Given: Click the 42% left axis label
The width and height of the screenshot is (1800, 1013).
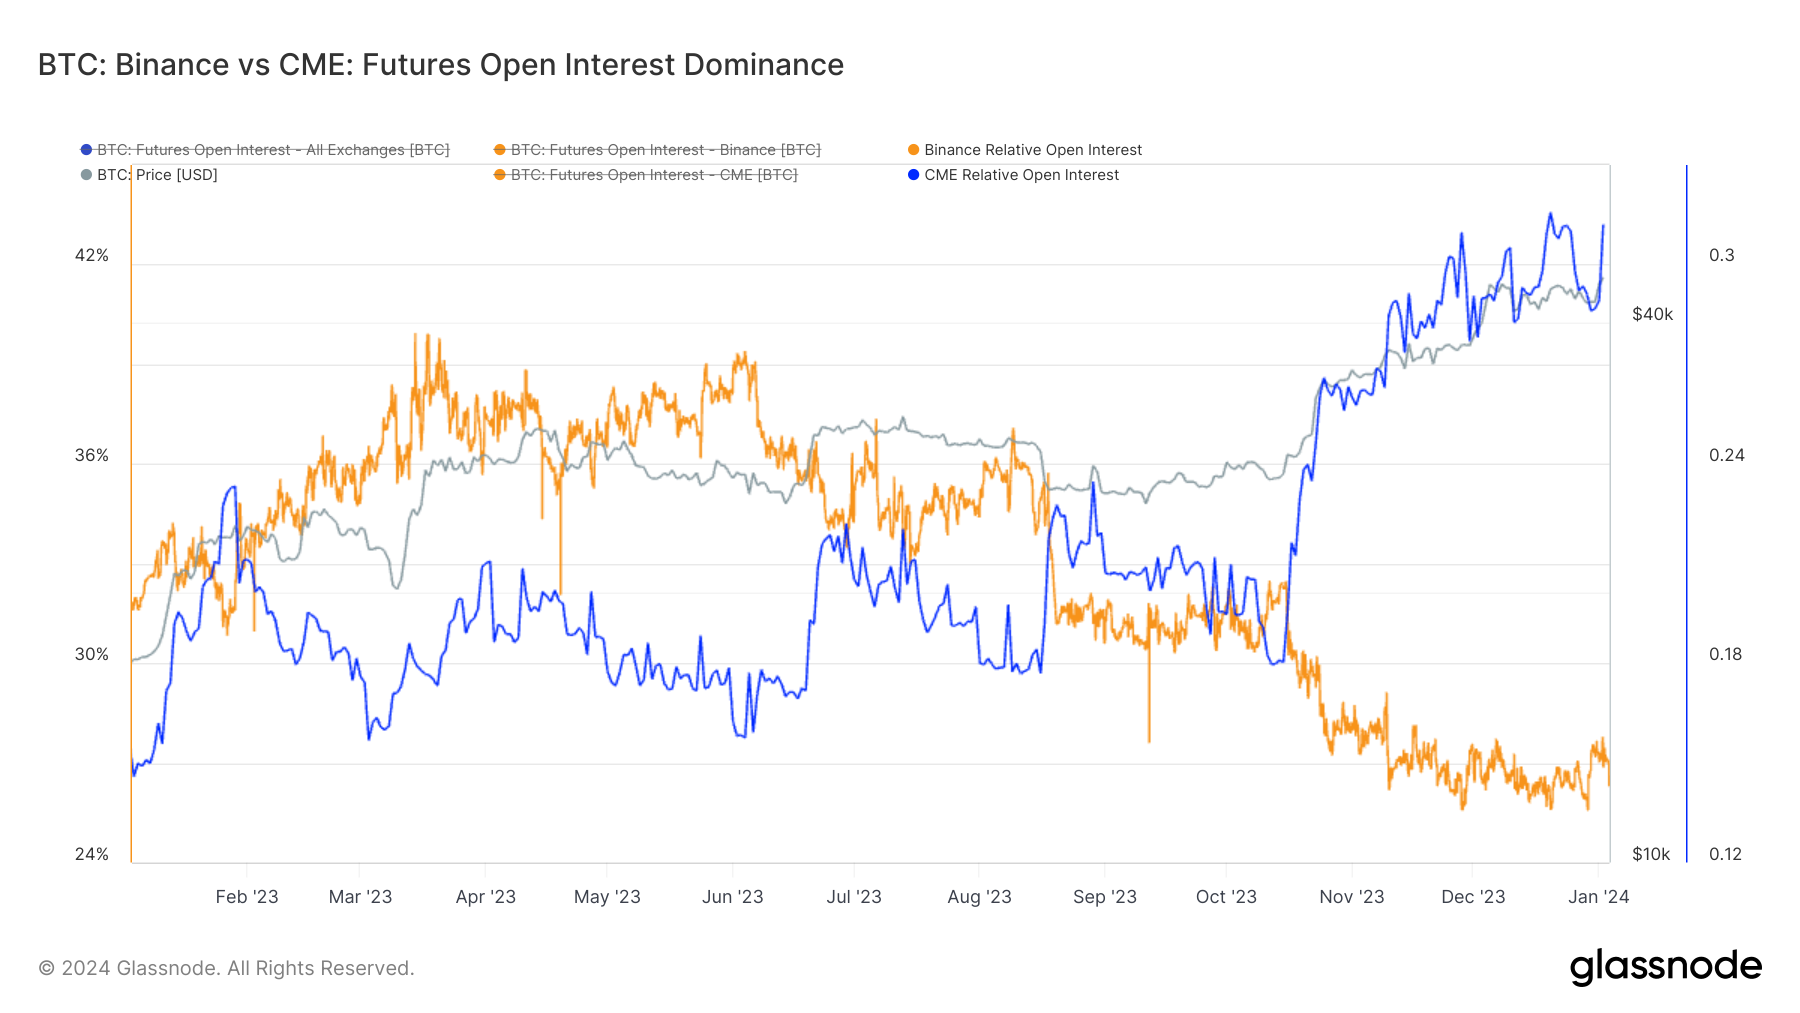Looking at the screenshot, I should 92,255.
